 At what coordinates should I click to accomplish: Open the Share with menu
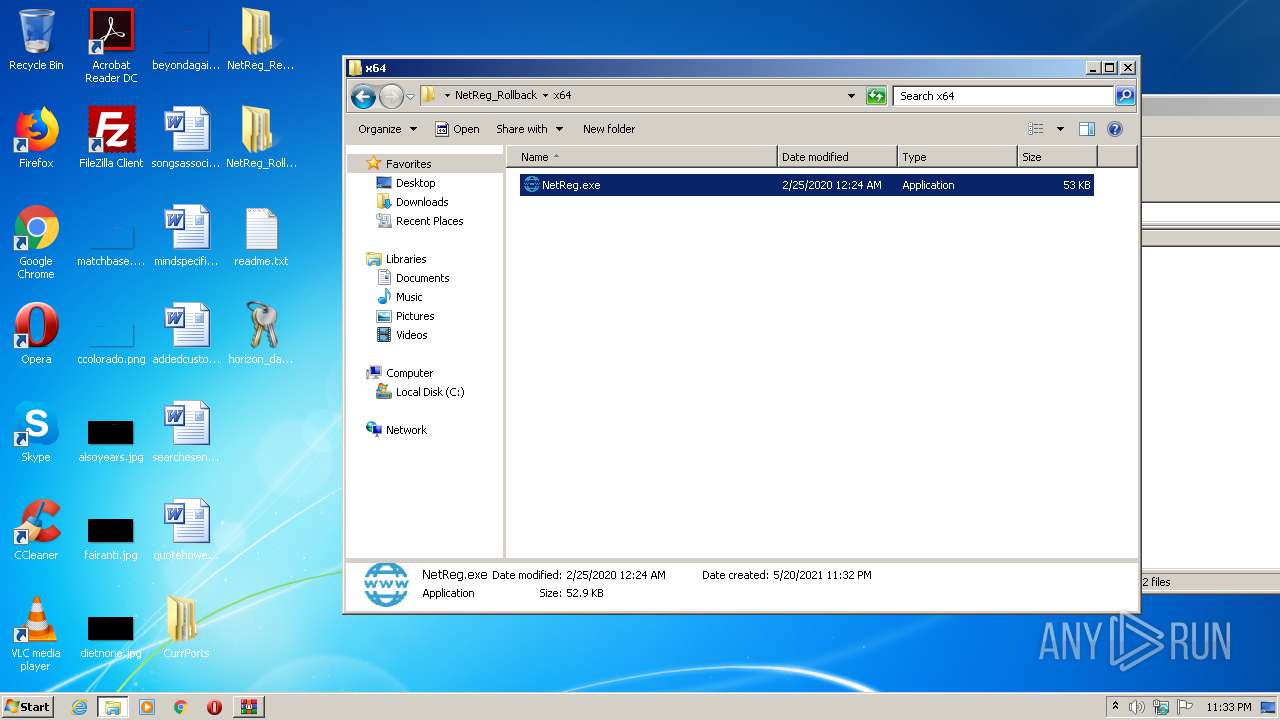coord(529,129)
